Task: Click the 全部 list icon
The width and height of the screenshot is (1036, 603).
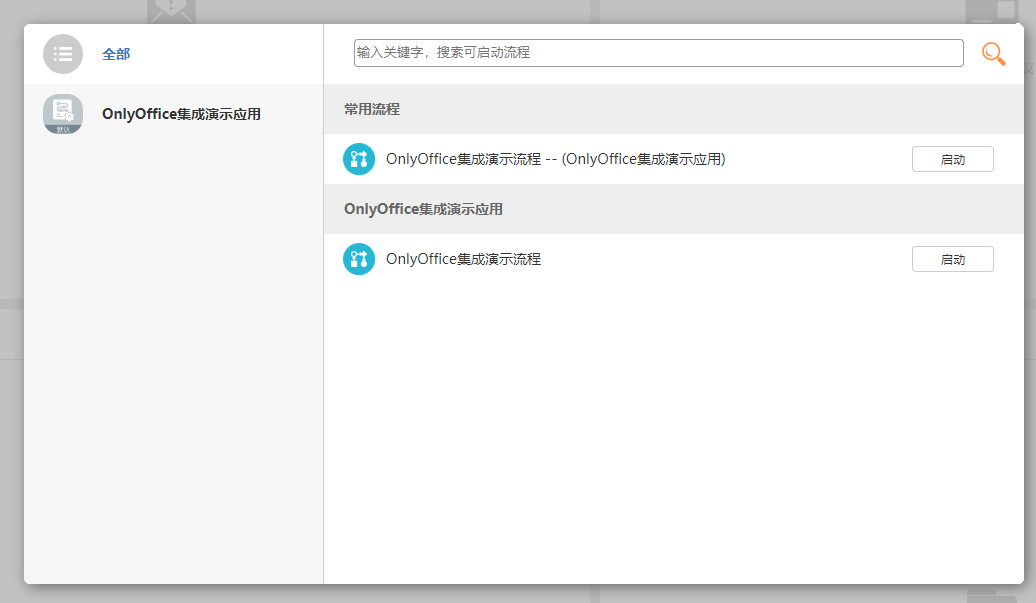Action: click(x=63, y=54)
